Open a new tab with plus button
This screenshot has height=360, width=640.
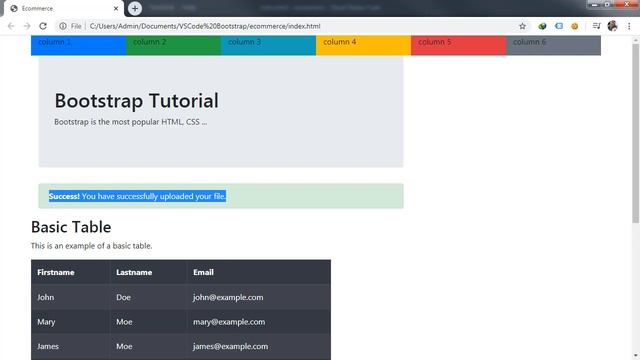click(x=135, y=8)
